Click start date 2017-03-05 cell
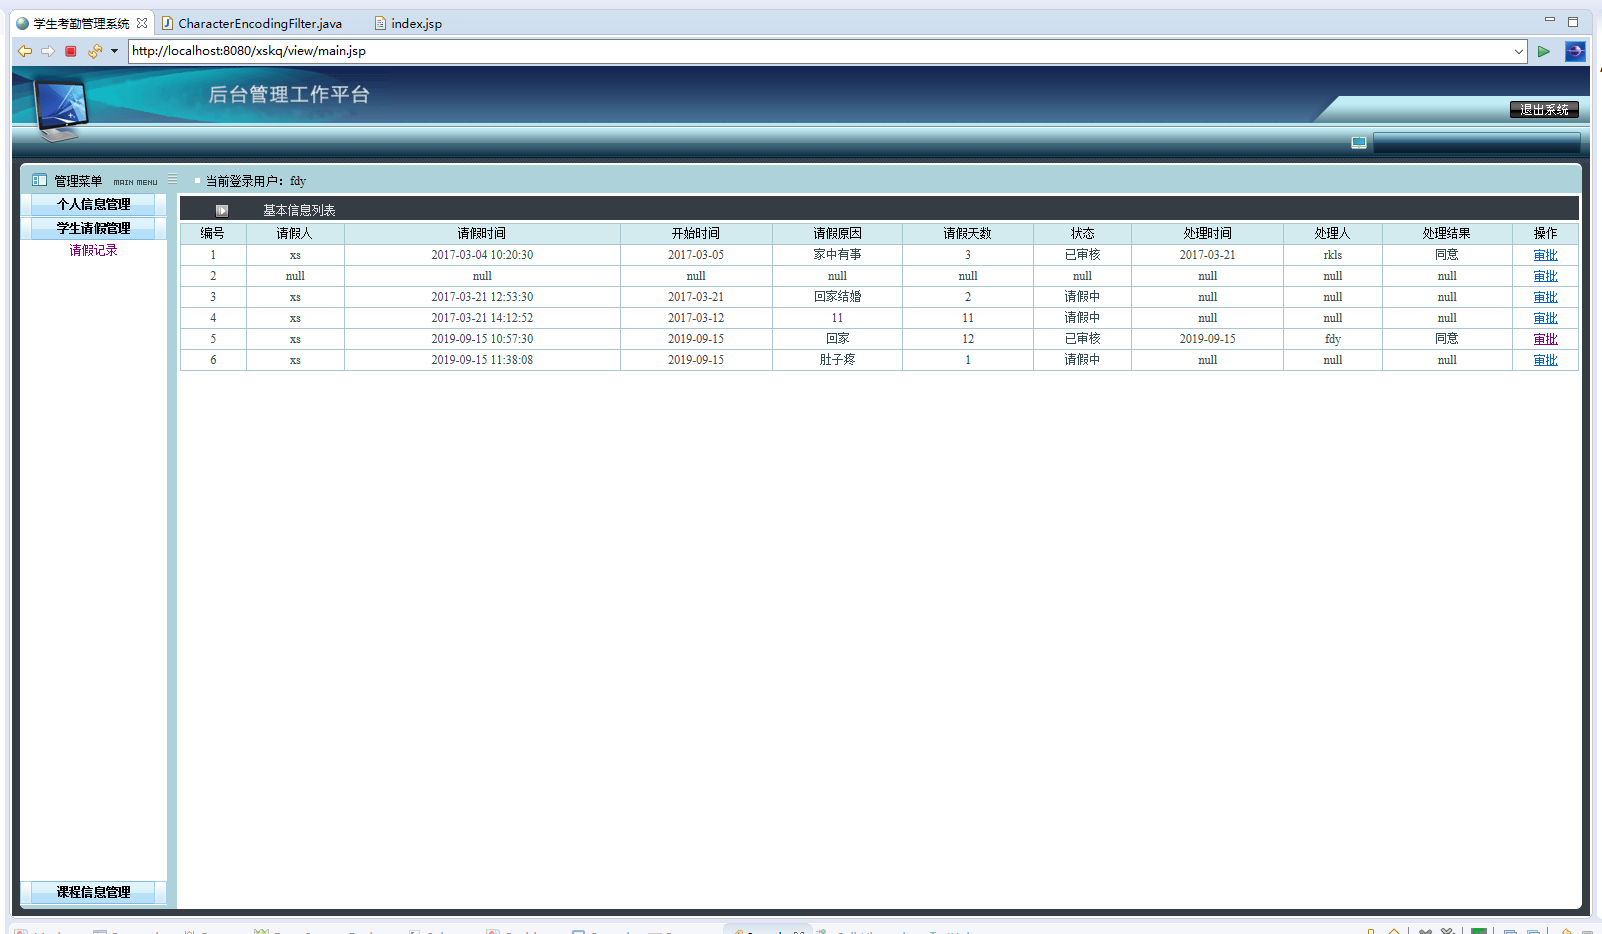Viewport: 1602px width, 934px height. 696,255
